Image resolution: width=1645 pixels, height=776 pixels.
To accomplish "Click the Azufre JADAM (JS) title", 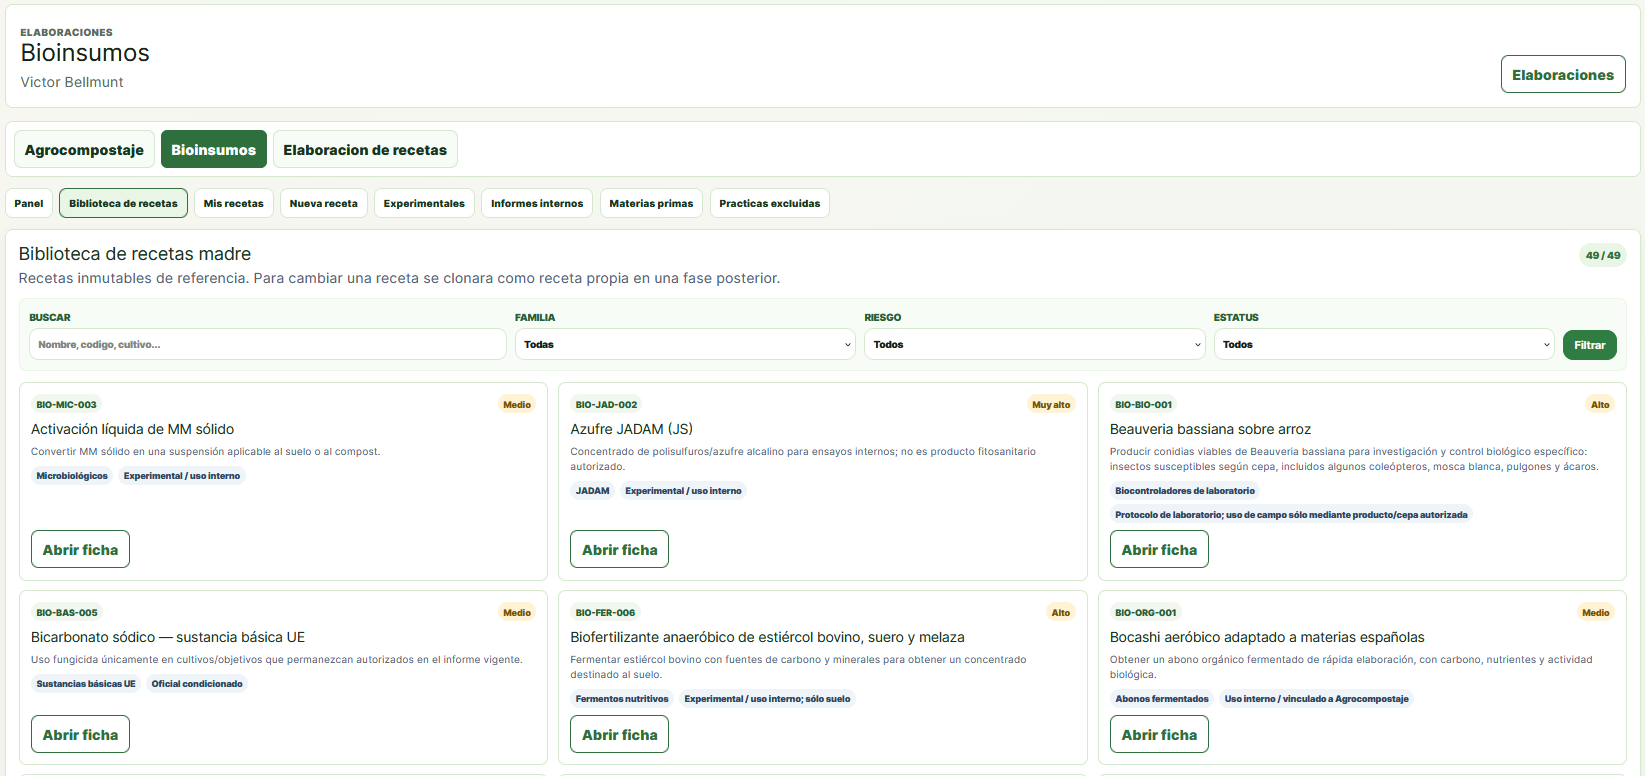I will point(631,429).
